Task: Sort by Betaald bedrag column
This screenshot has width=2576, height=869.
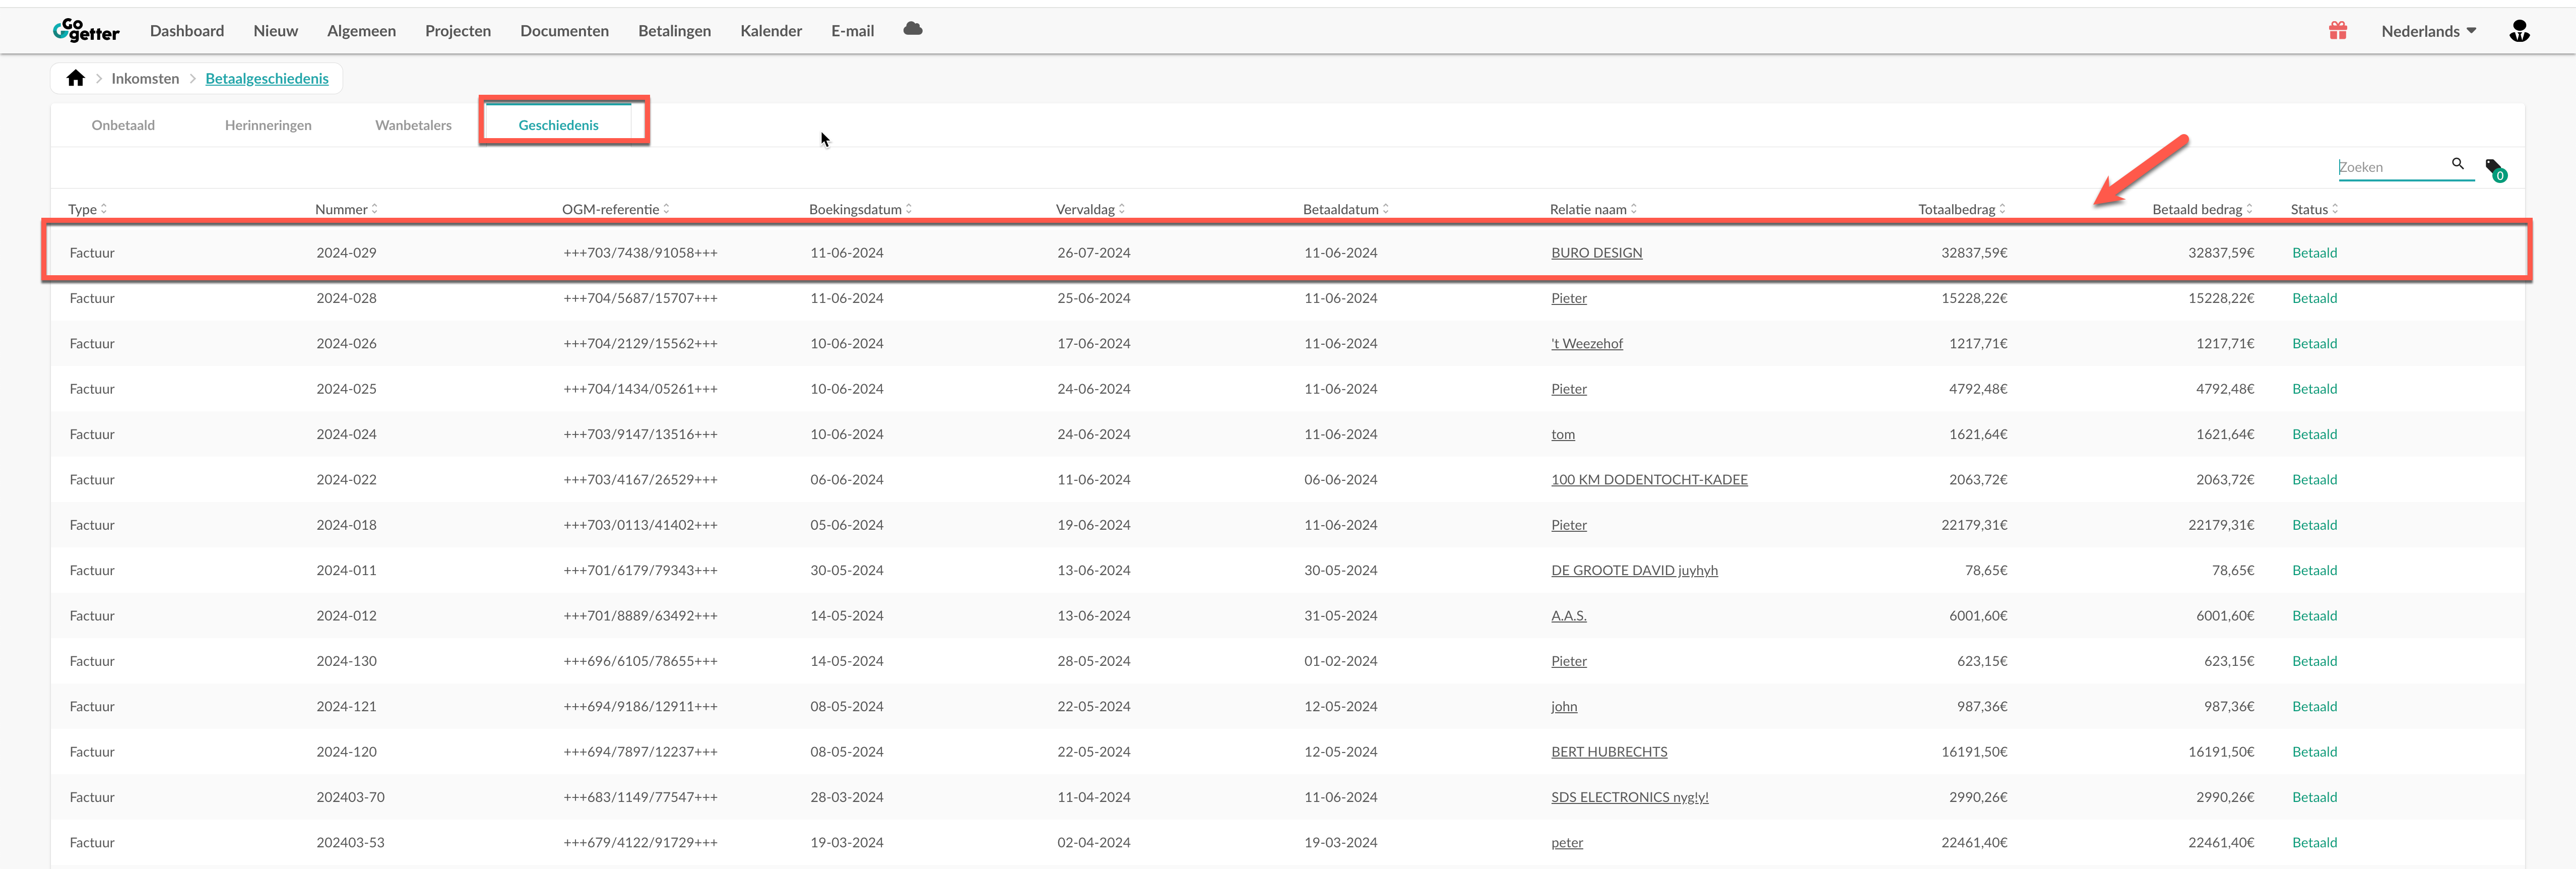Action: (2202, 209)
